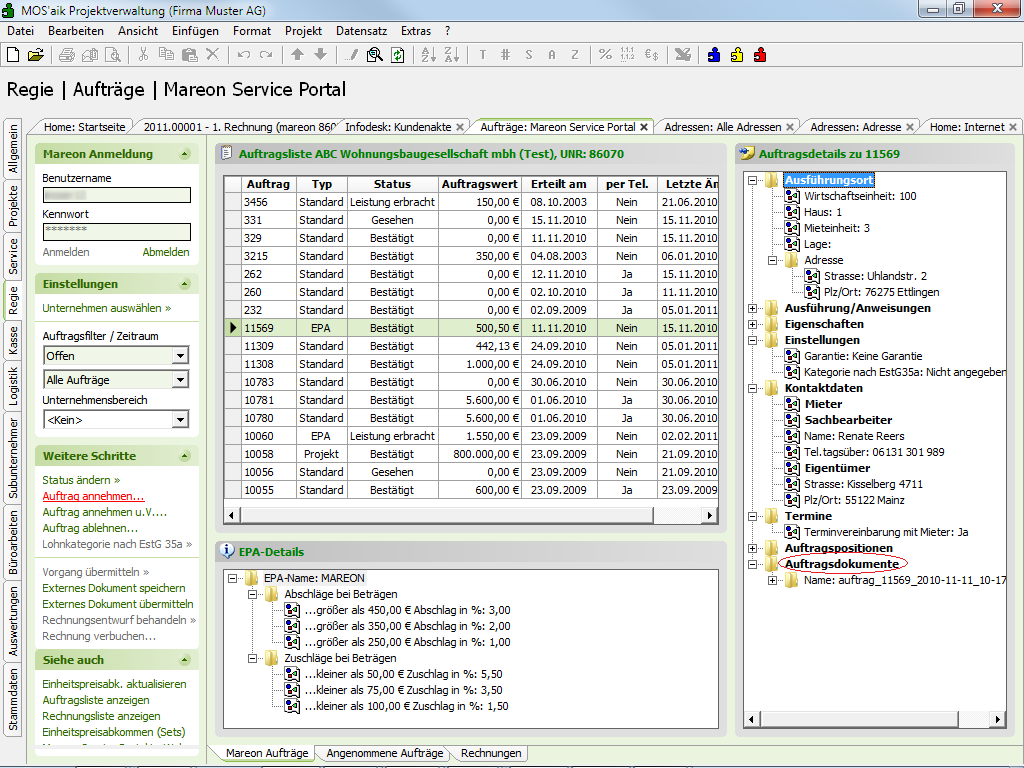Viewport: 1024px width, 768px height.
Task: Close the Infodesk: Kundenakte tab
Action: tap(460, 127)
